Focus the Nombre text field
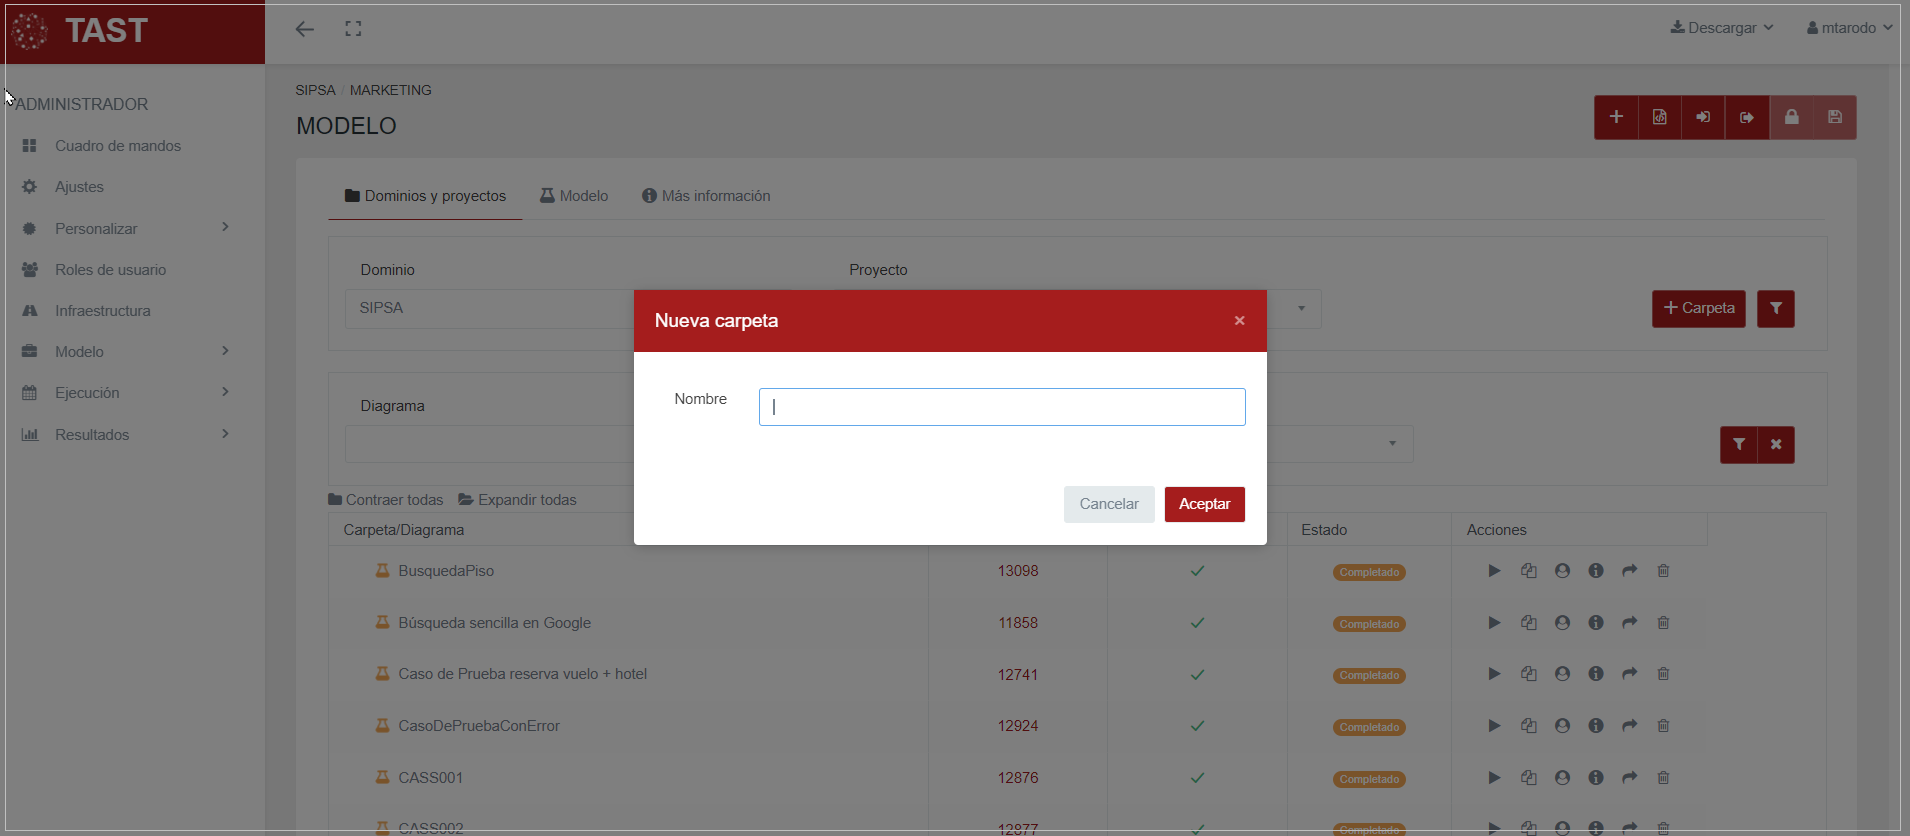The height and width of the screenshot is (836, 1910). tap(1001, 407)
